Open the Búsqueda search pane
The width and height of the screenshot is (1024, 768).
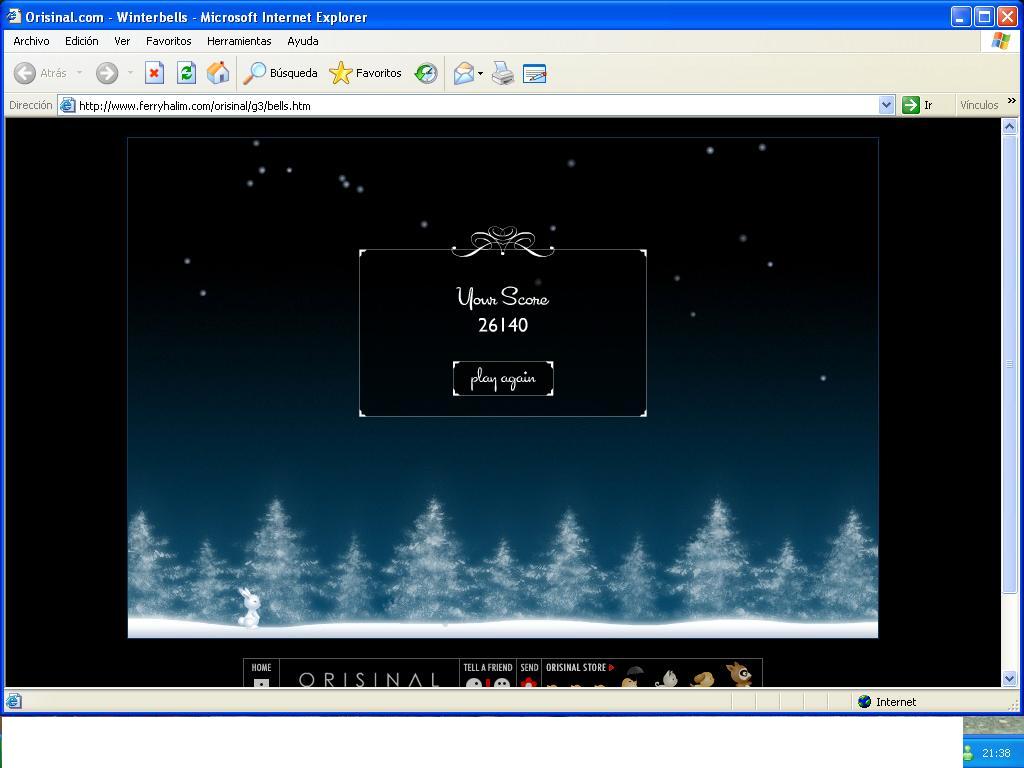point(280,73)
